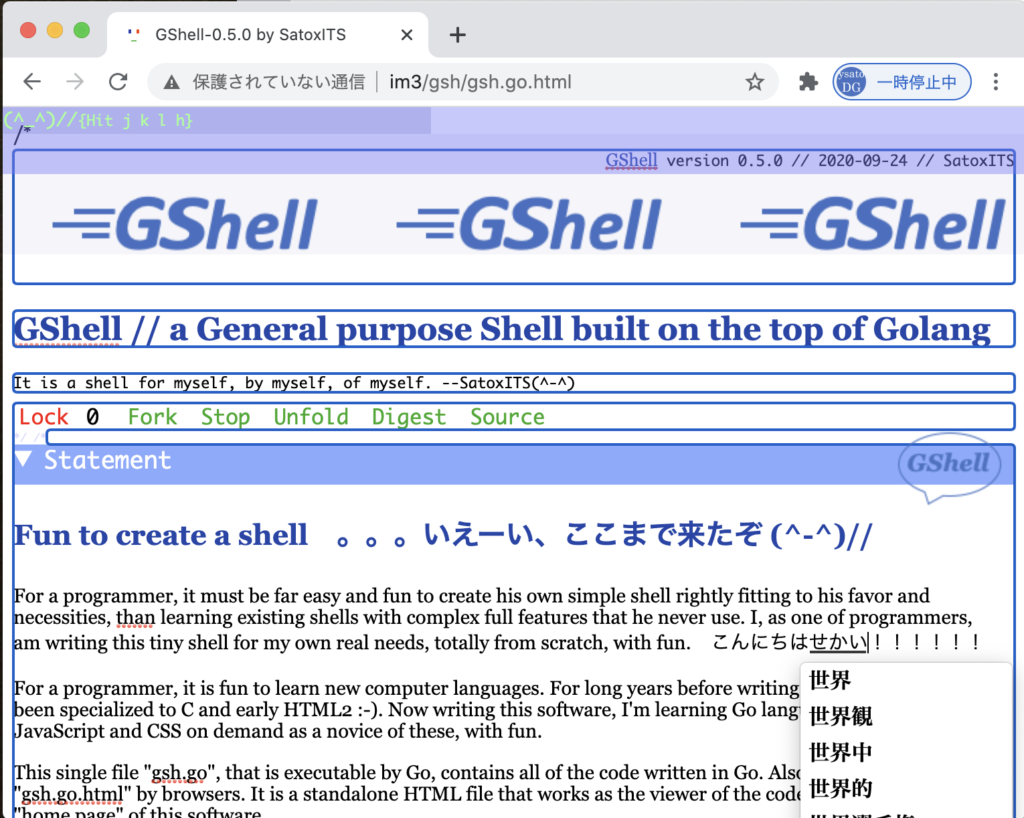Image resolution: width=1024 pixels, height=818 pixels.
Task: Select 世界観 from IME candidates
Action: point(840,716)
